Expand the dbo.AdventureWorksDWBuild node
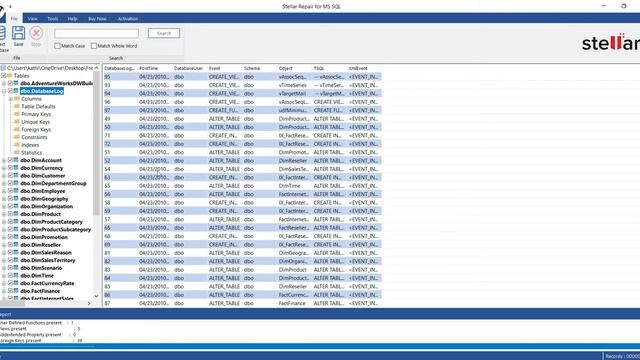The height and width of the screenshot is (360, 640). [4, 83]
